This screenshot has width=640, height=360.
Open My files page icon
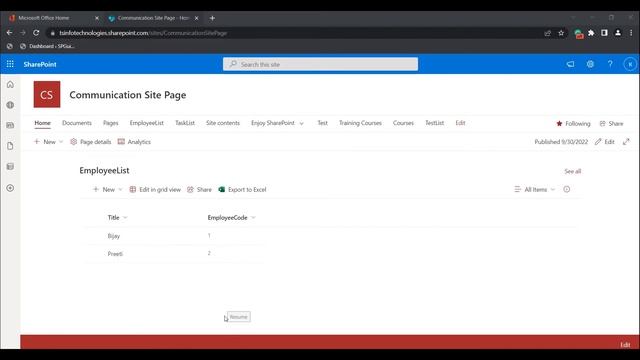[x=10, y=146]
